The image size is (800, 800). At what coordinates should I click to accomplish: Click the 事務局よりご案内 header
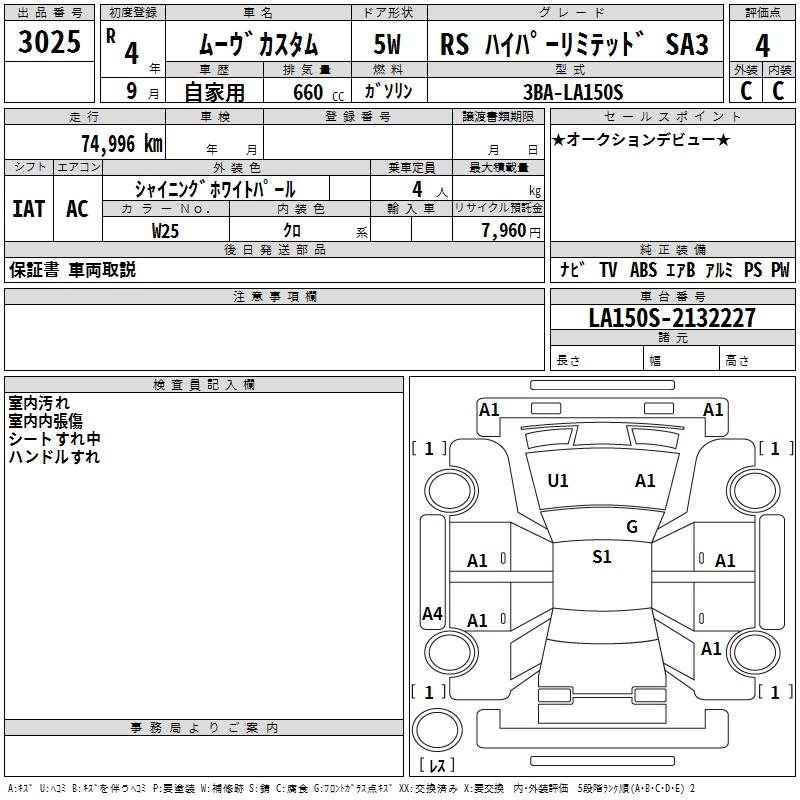[204, 728]
